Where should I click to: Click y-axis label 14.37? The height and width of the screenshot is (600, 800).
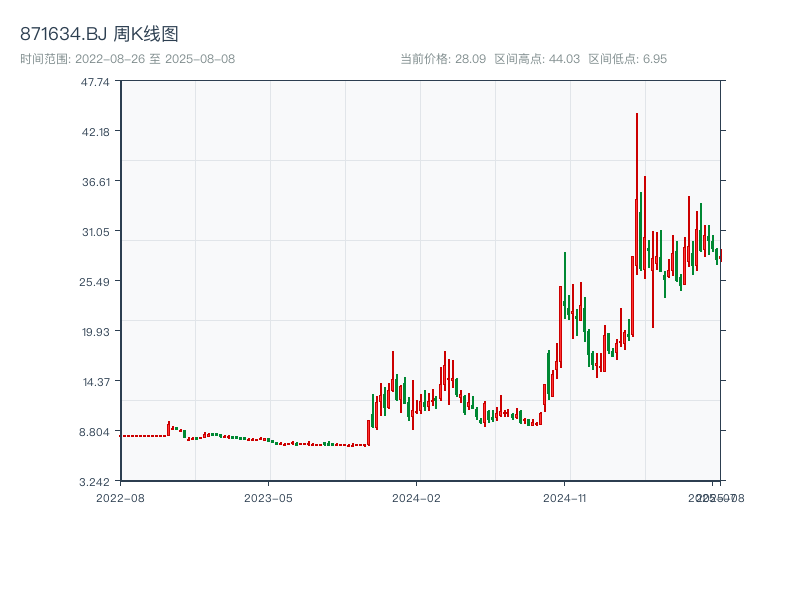[96, 382]
